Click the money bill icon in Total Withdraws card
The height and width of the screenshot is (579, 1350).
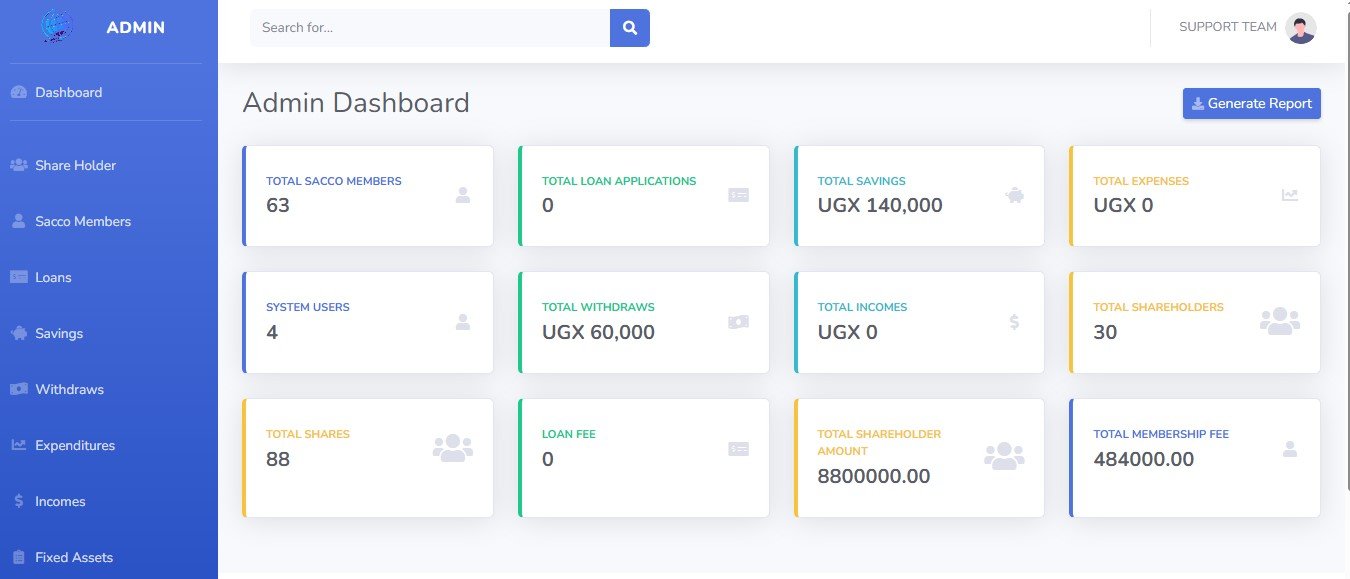tap(738, 322)
